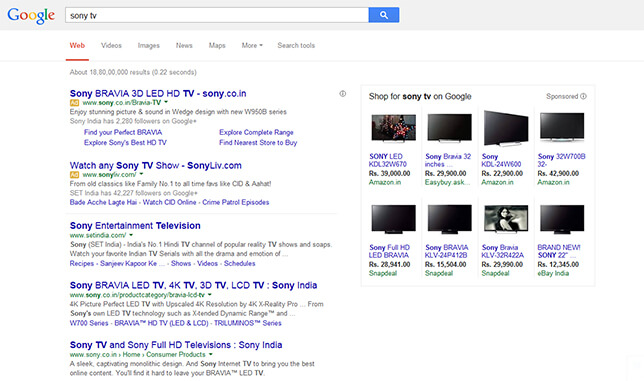This screenshot has width=644, height=381.
Task: Select the Web tab
Action: click(77, 45)
